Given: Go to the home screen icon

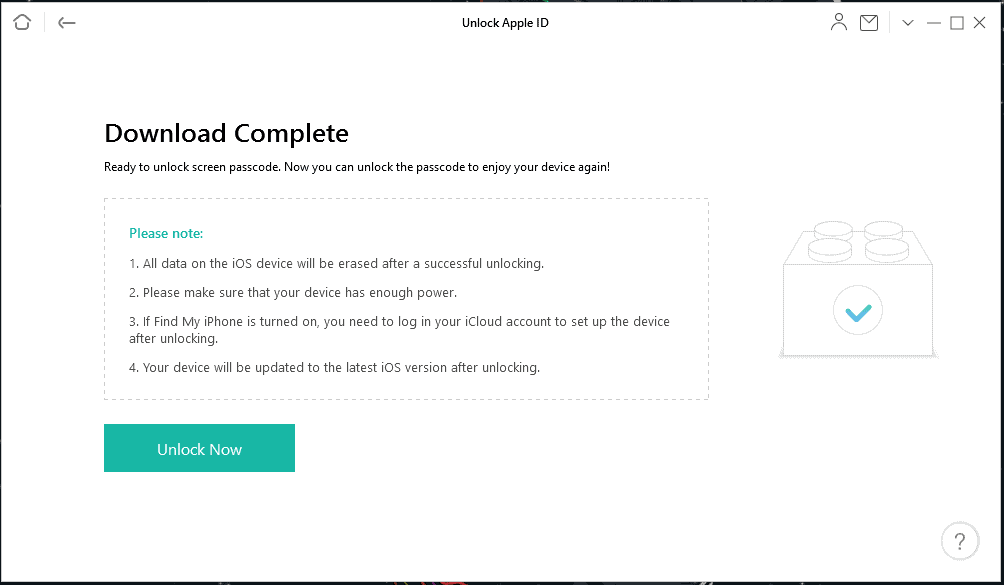Looking at the screenshot, I should click(x=23, y=23).
